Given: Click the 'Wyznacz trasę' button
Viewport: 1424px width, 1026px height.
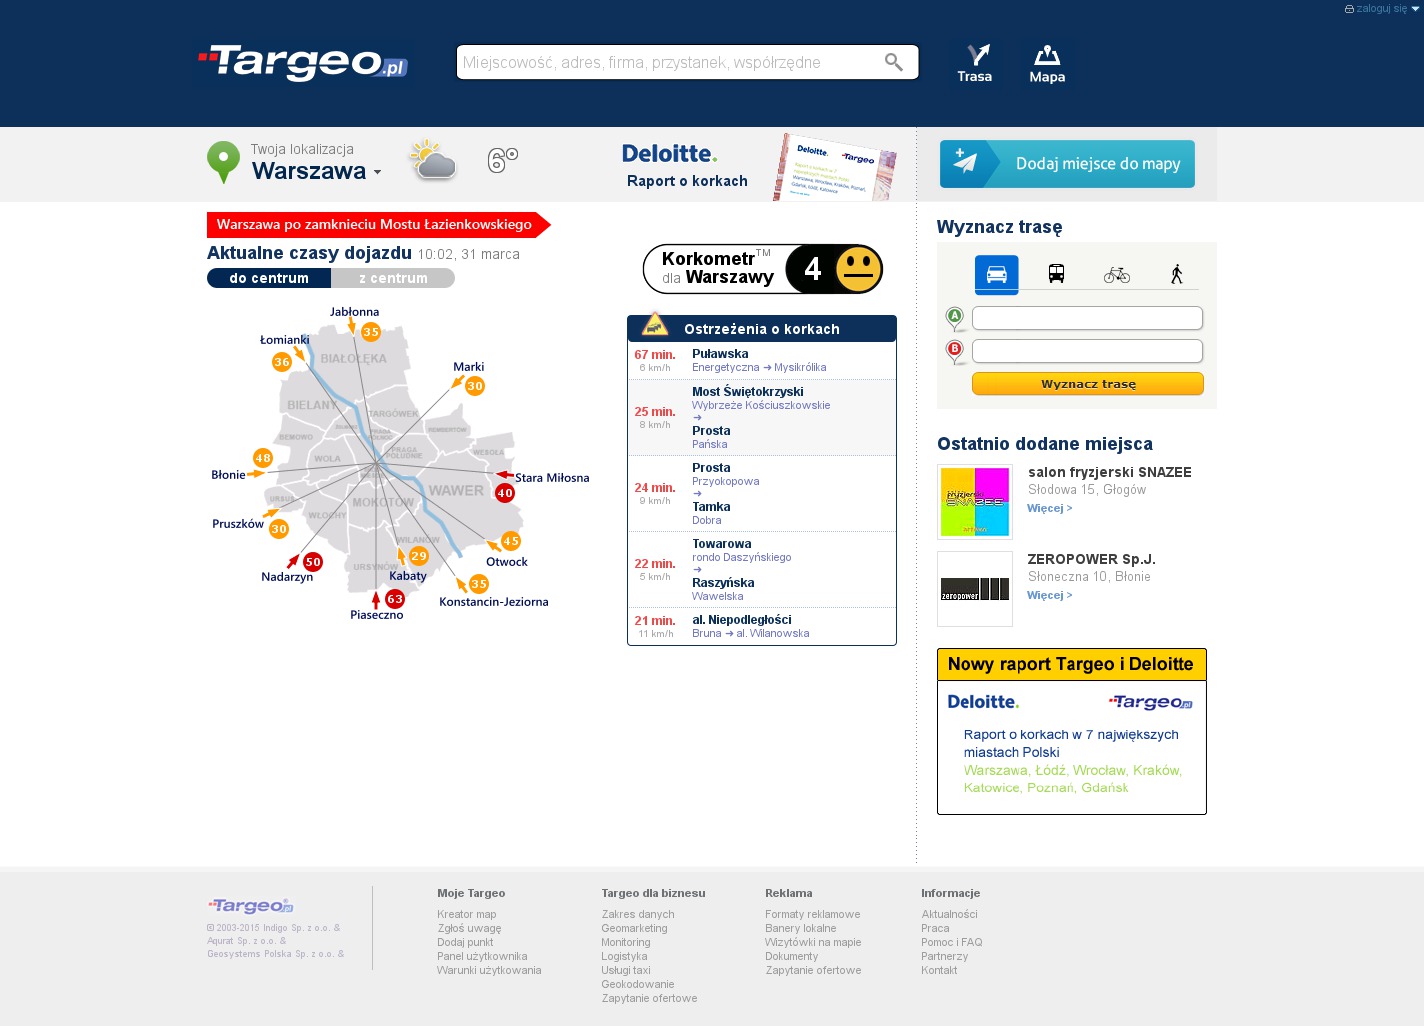Looking at the screenshot, I should click(x=1087, y=384).
